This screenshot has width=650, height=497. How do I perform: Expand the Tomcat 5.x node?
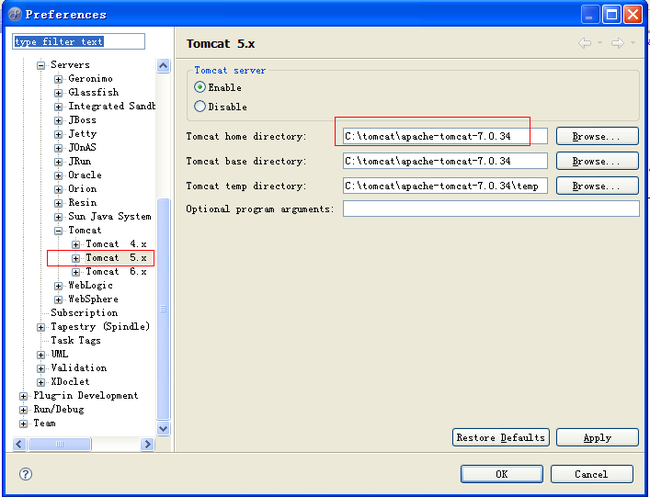(75, 258)
